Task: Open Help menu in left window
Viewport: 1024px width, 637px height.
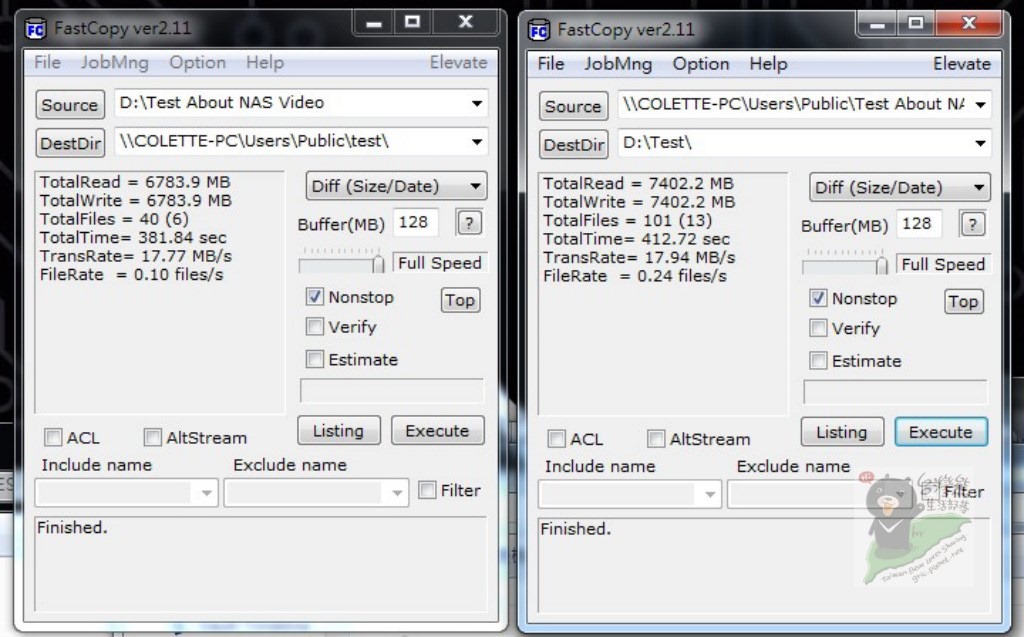Action: coord(265,62)
